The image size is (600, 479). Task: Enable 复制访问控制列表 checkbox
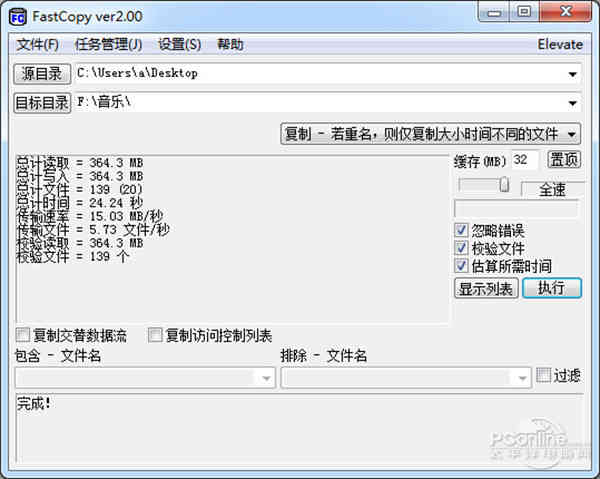(x=155, y=335)
